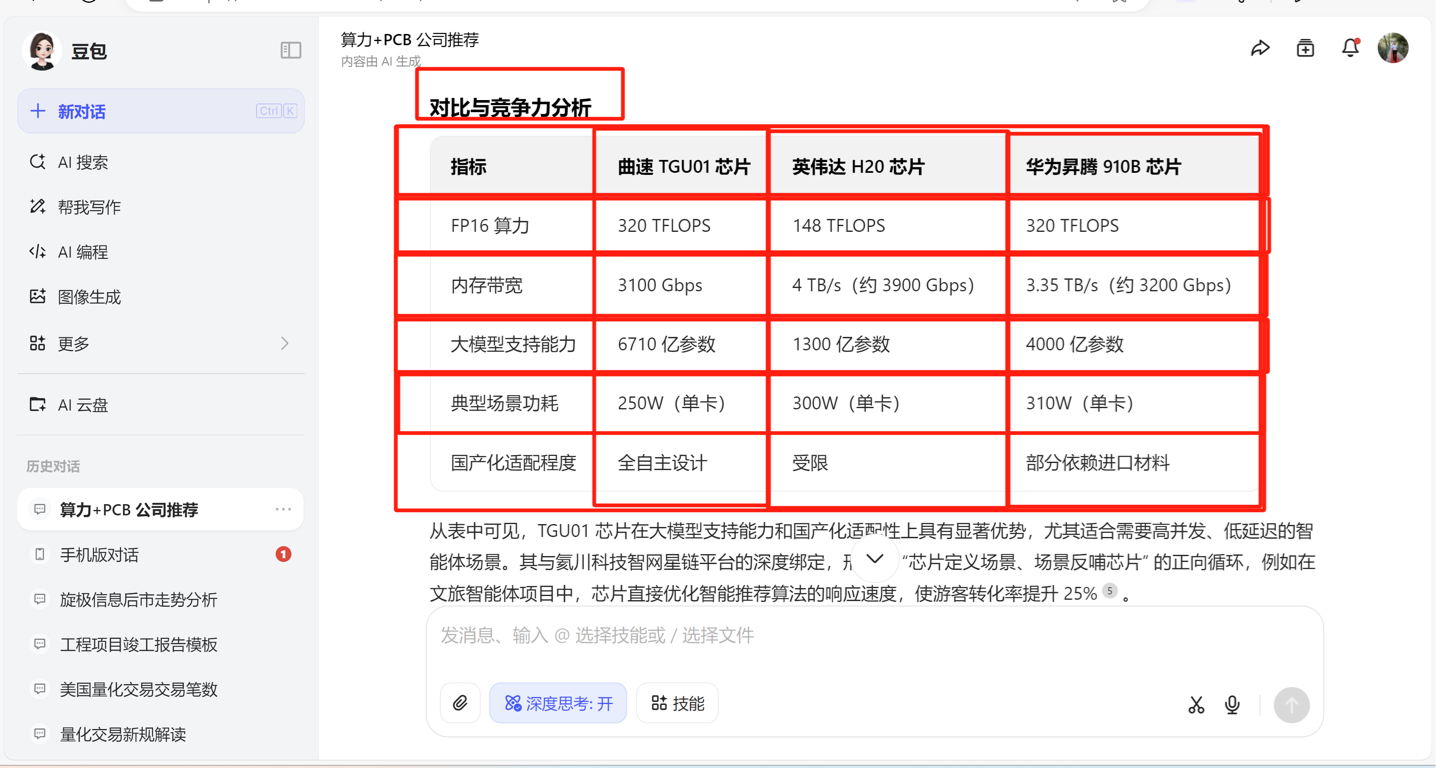Click the 豆包 avatar logo

(x=42, y=51)
